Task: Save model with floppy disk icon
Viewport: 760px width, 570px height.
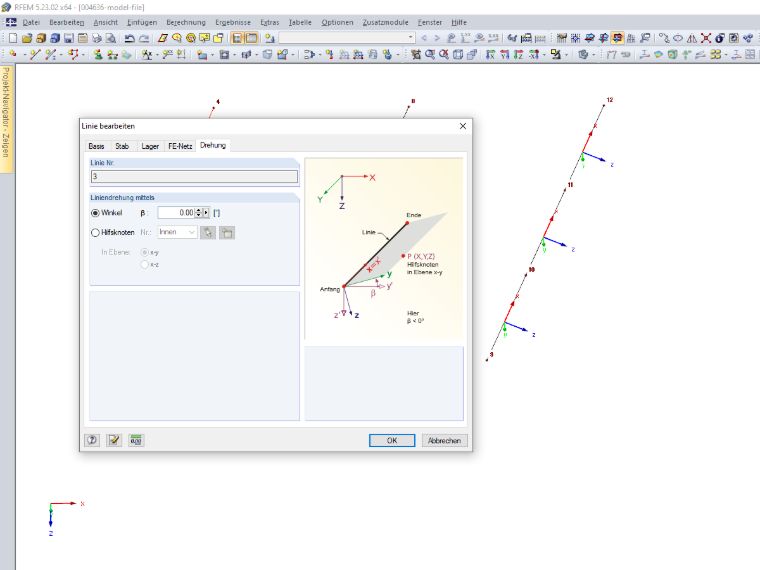Action: click(x=69, y=38)
